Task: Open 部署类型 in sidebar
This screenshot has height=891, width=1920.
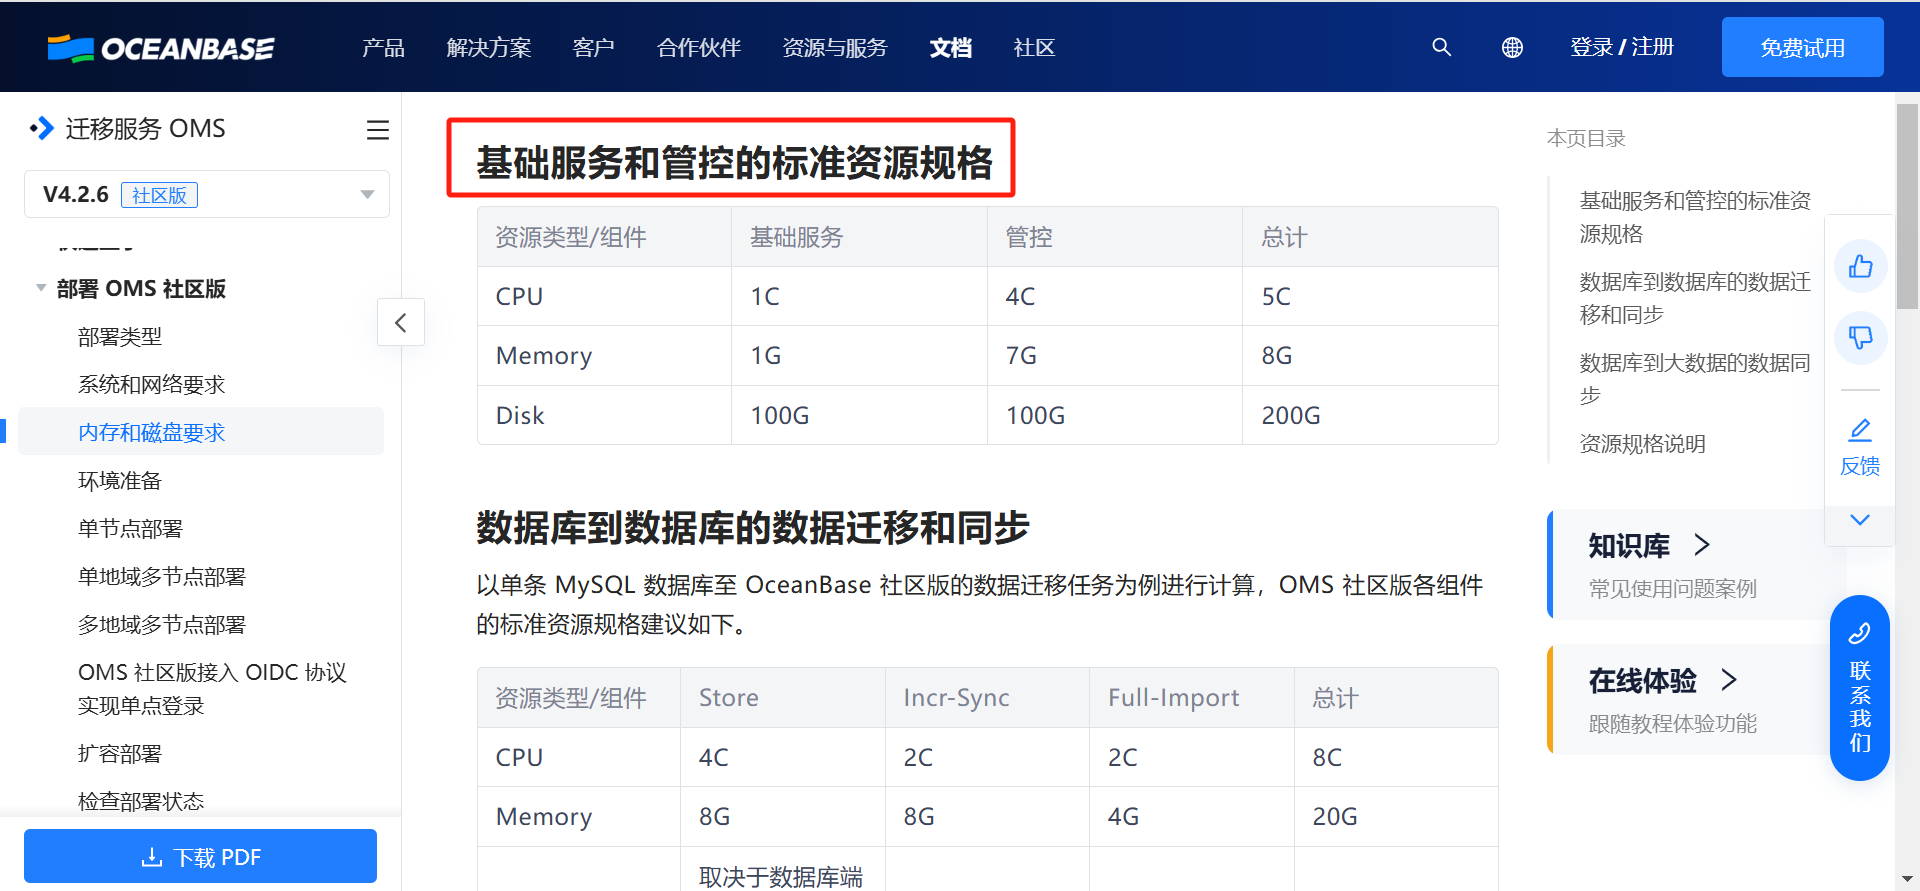Action: 120,337
